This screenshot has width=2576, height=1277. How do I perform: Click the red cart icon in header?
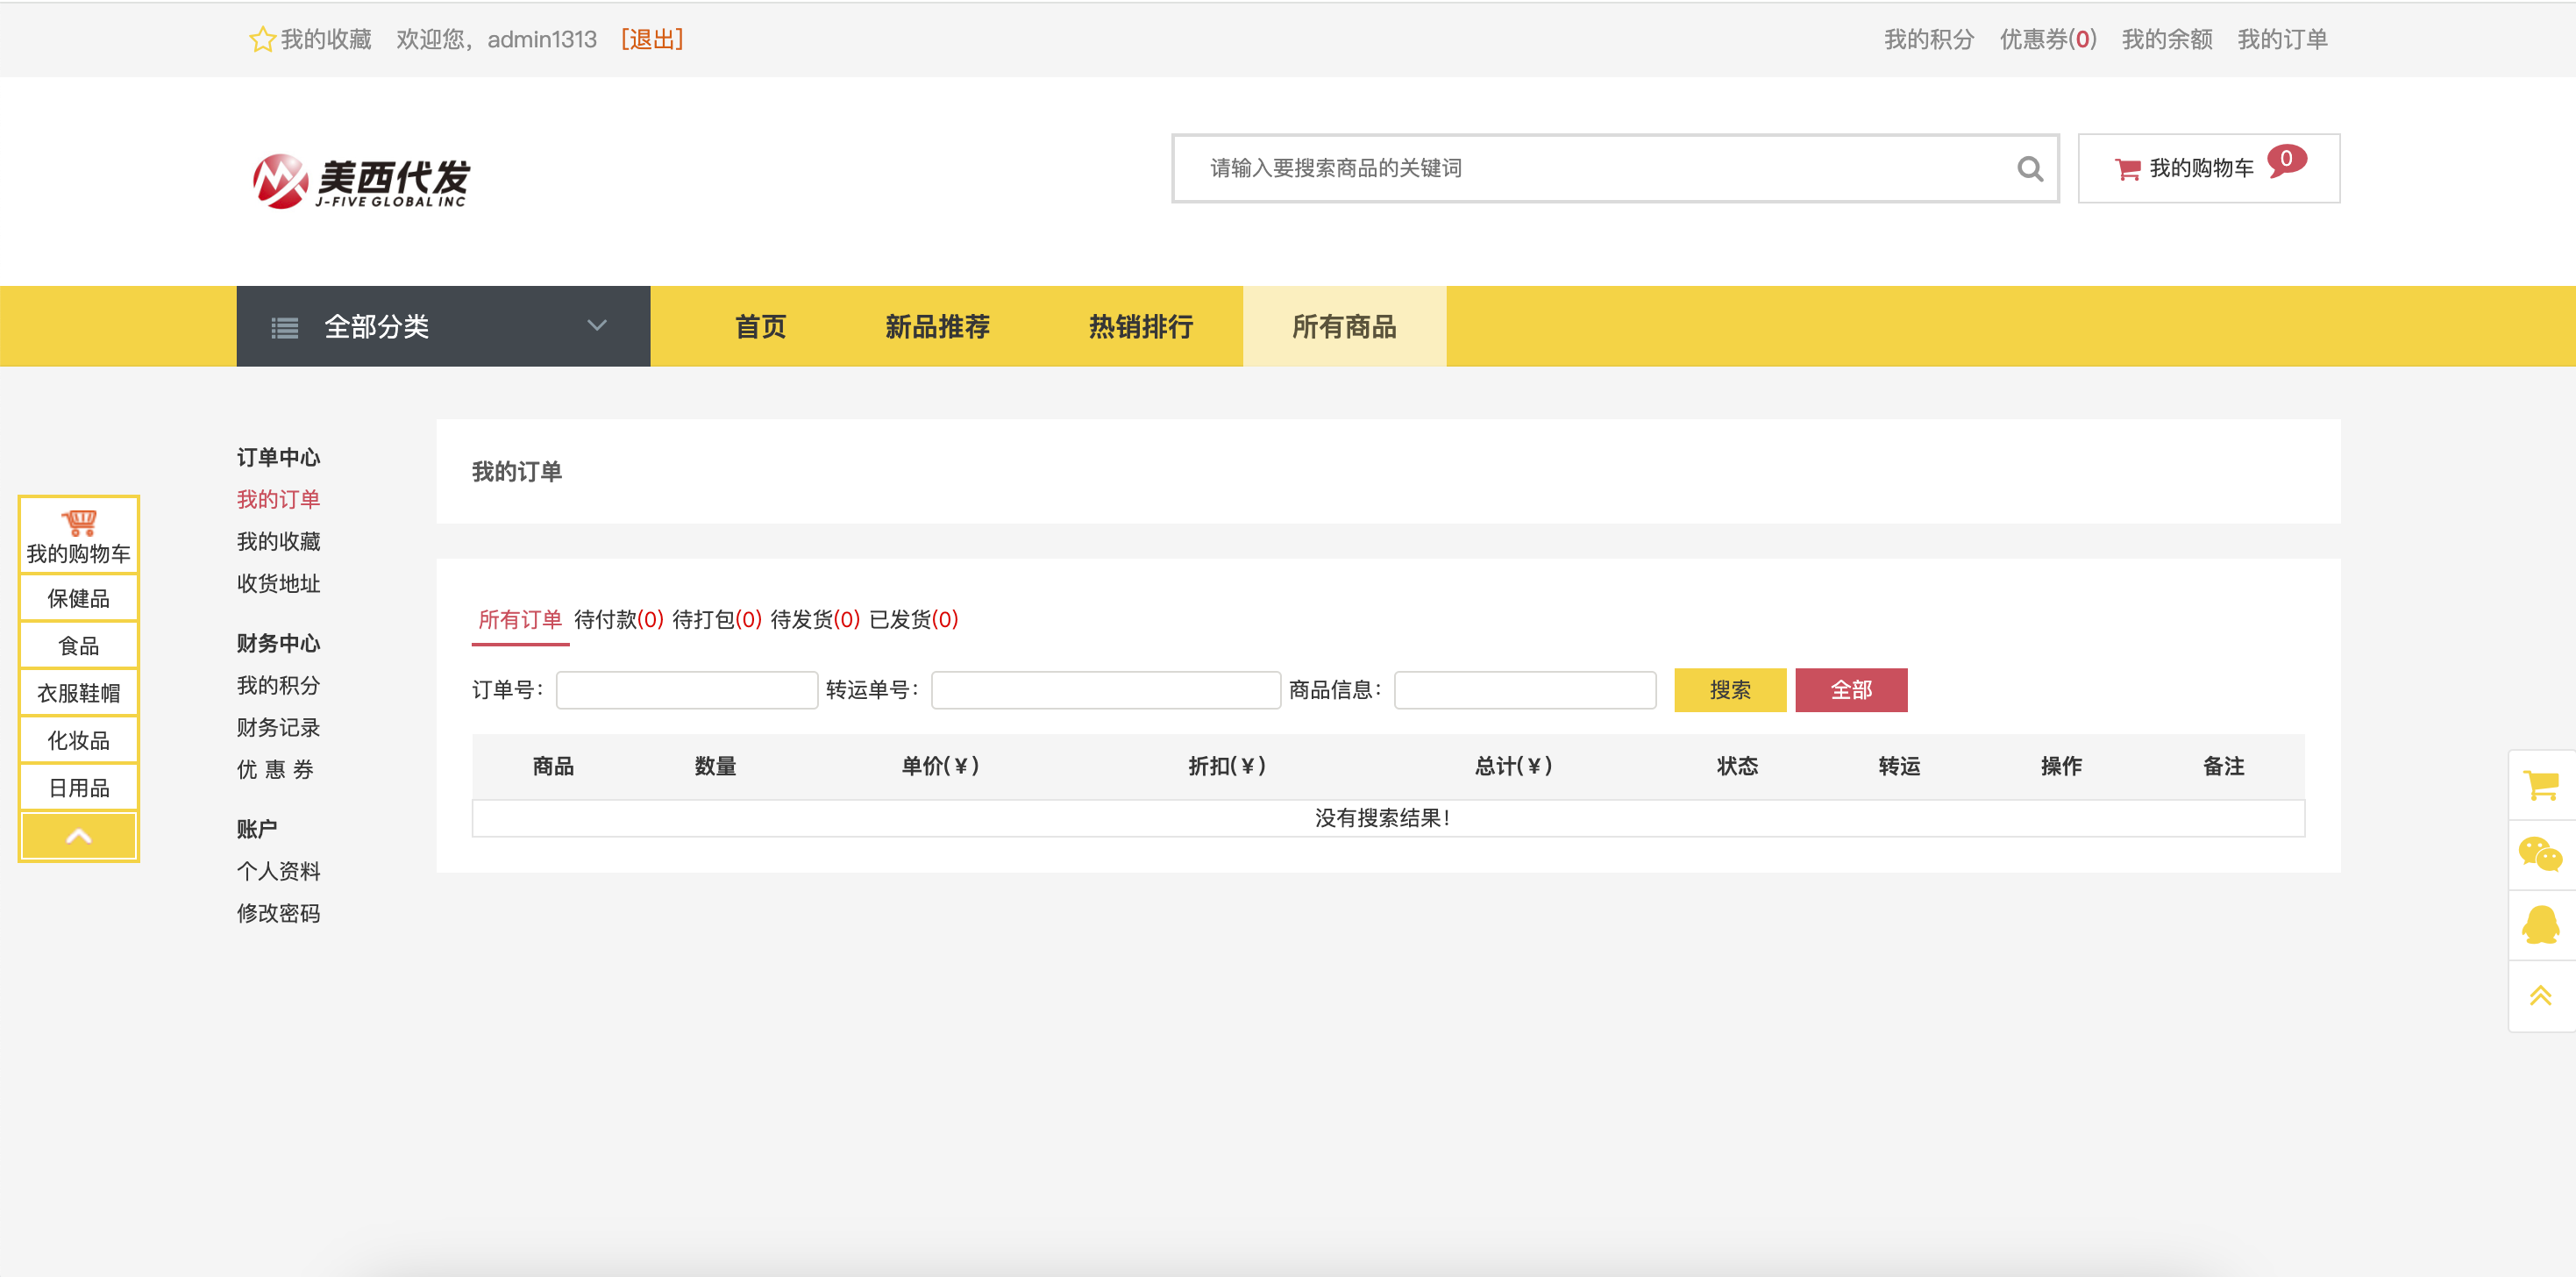[2127, 169]
